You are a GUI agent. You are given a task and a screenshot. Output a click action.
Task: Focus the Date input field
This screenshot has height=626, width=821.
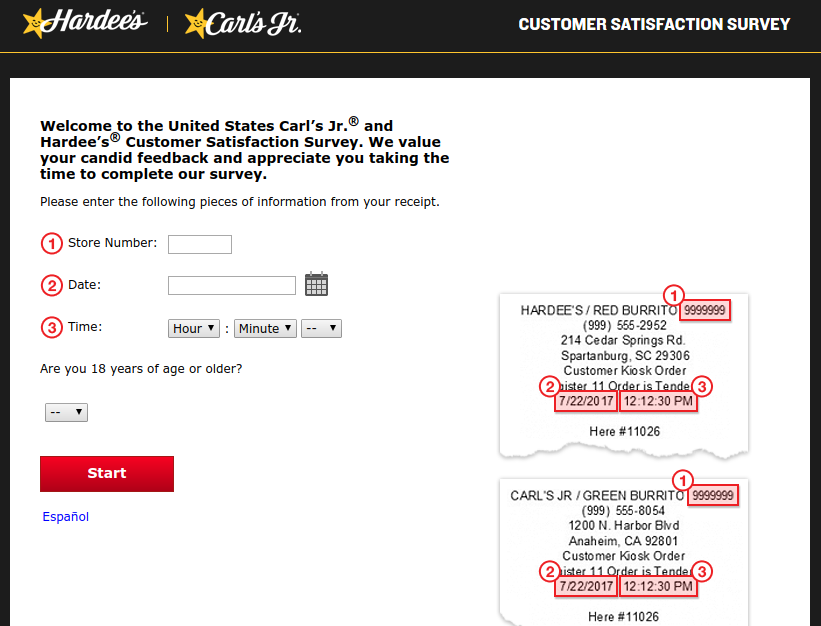231,286
